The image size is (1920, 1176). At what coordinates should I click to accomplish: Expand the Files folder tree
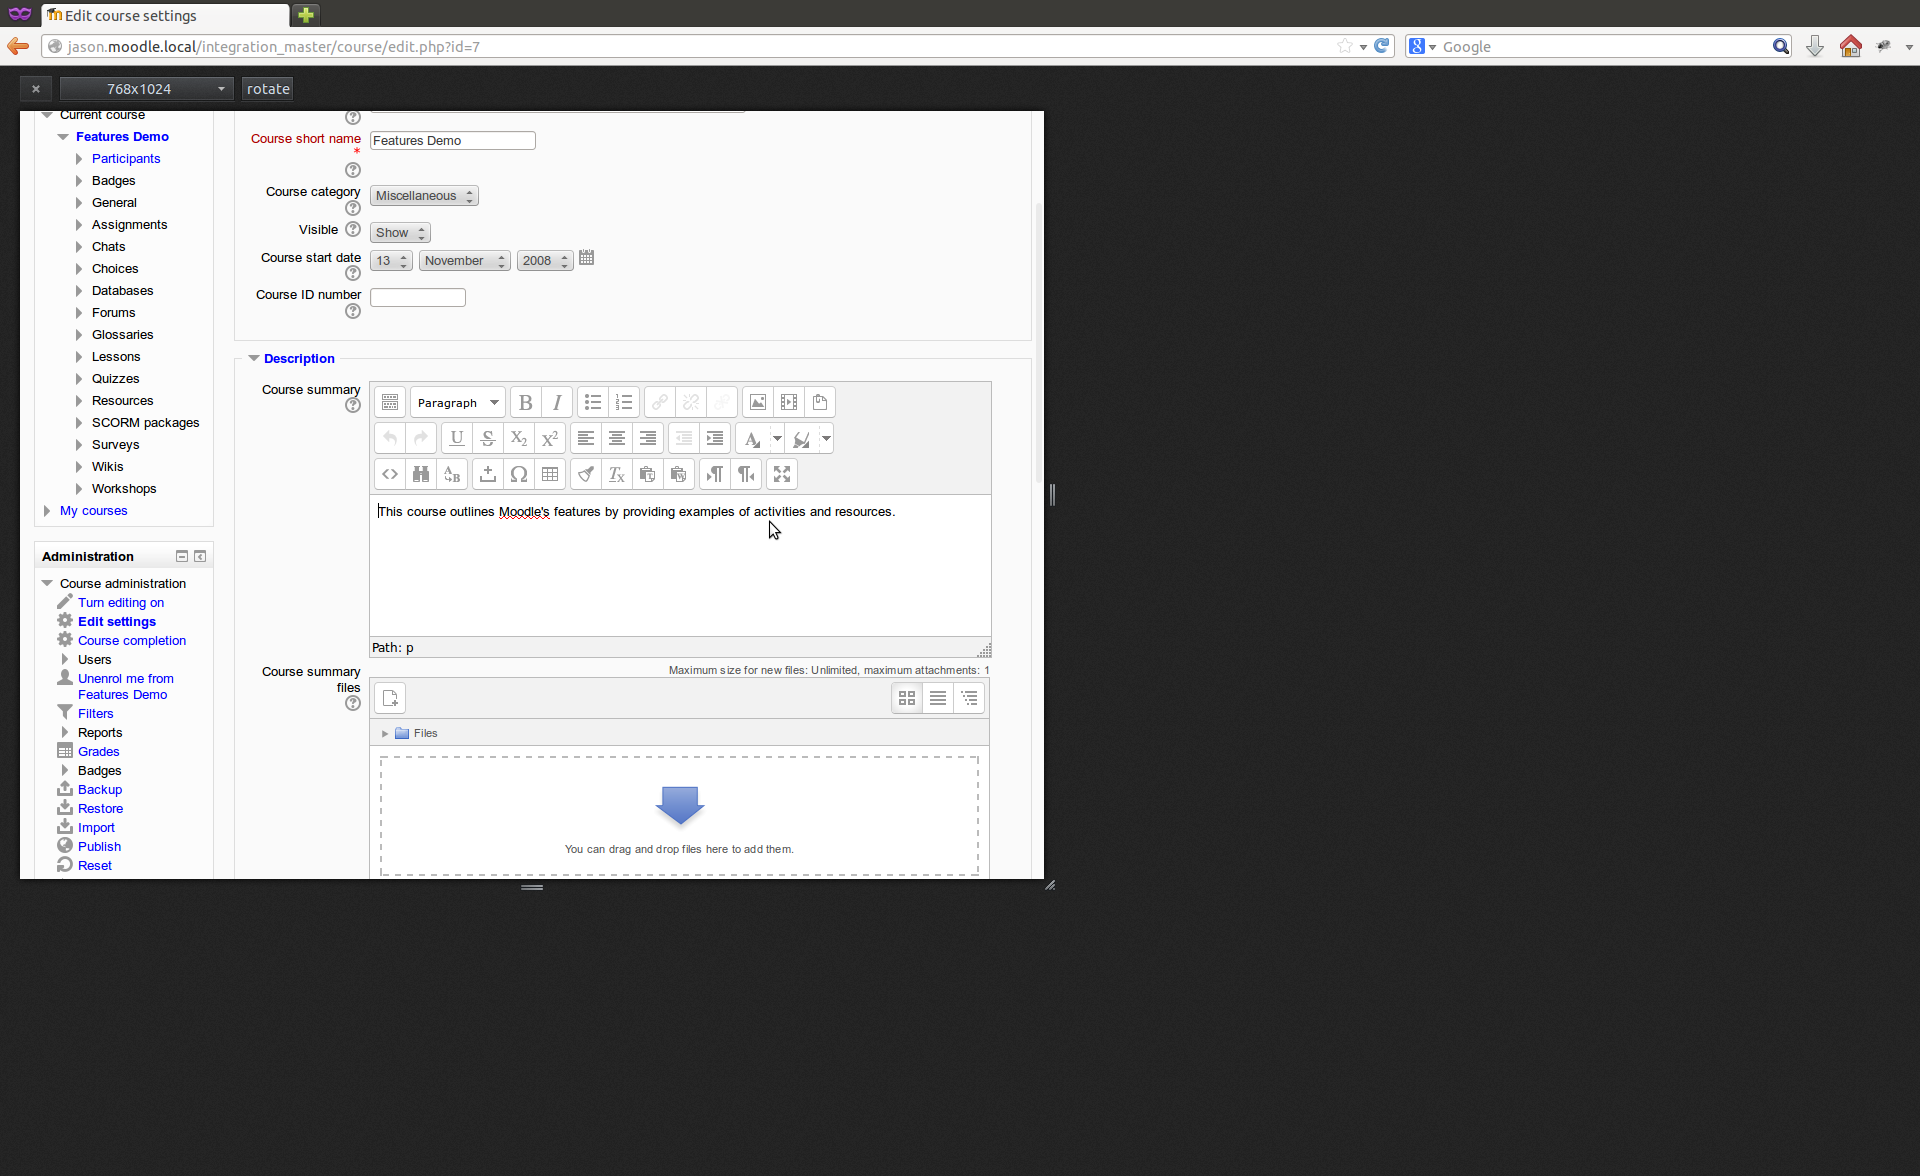coord(385,734)
